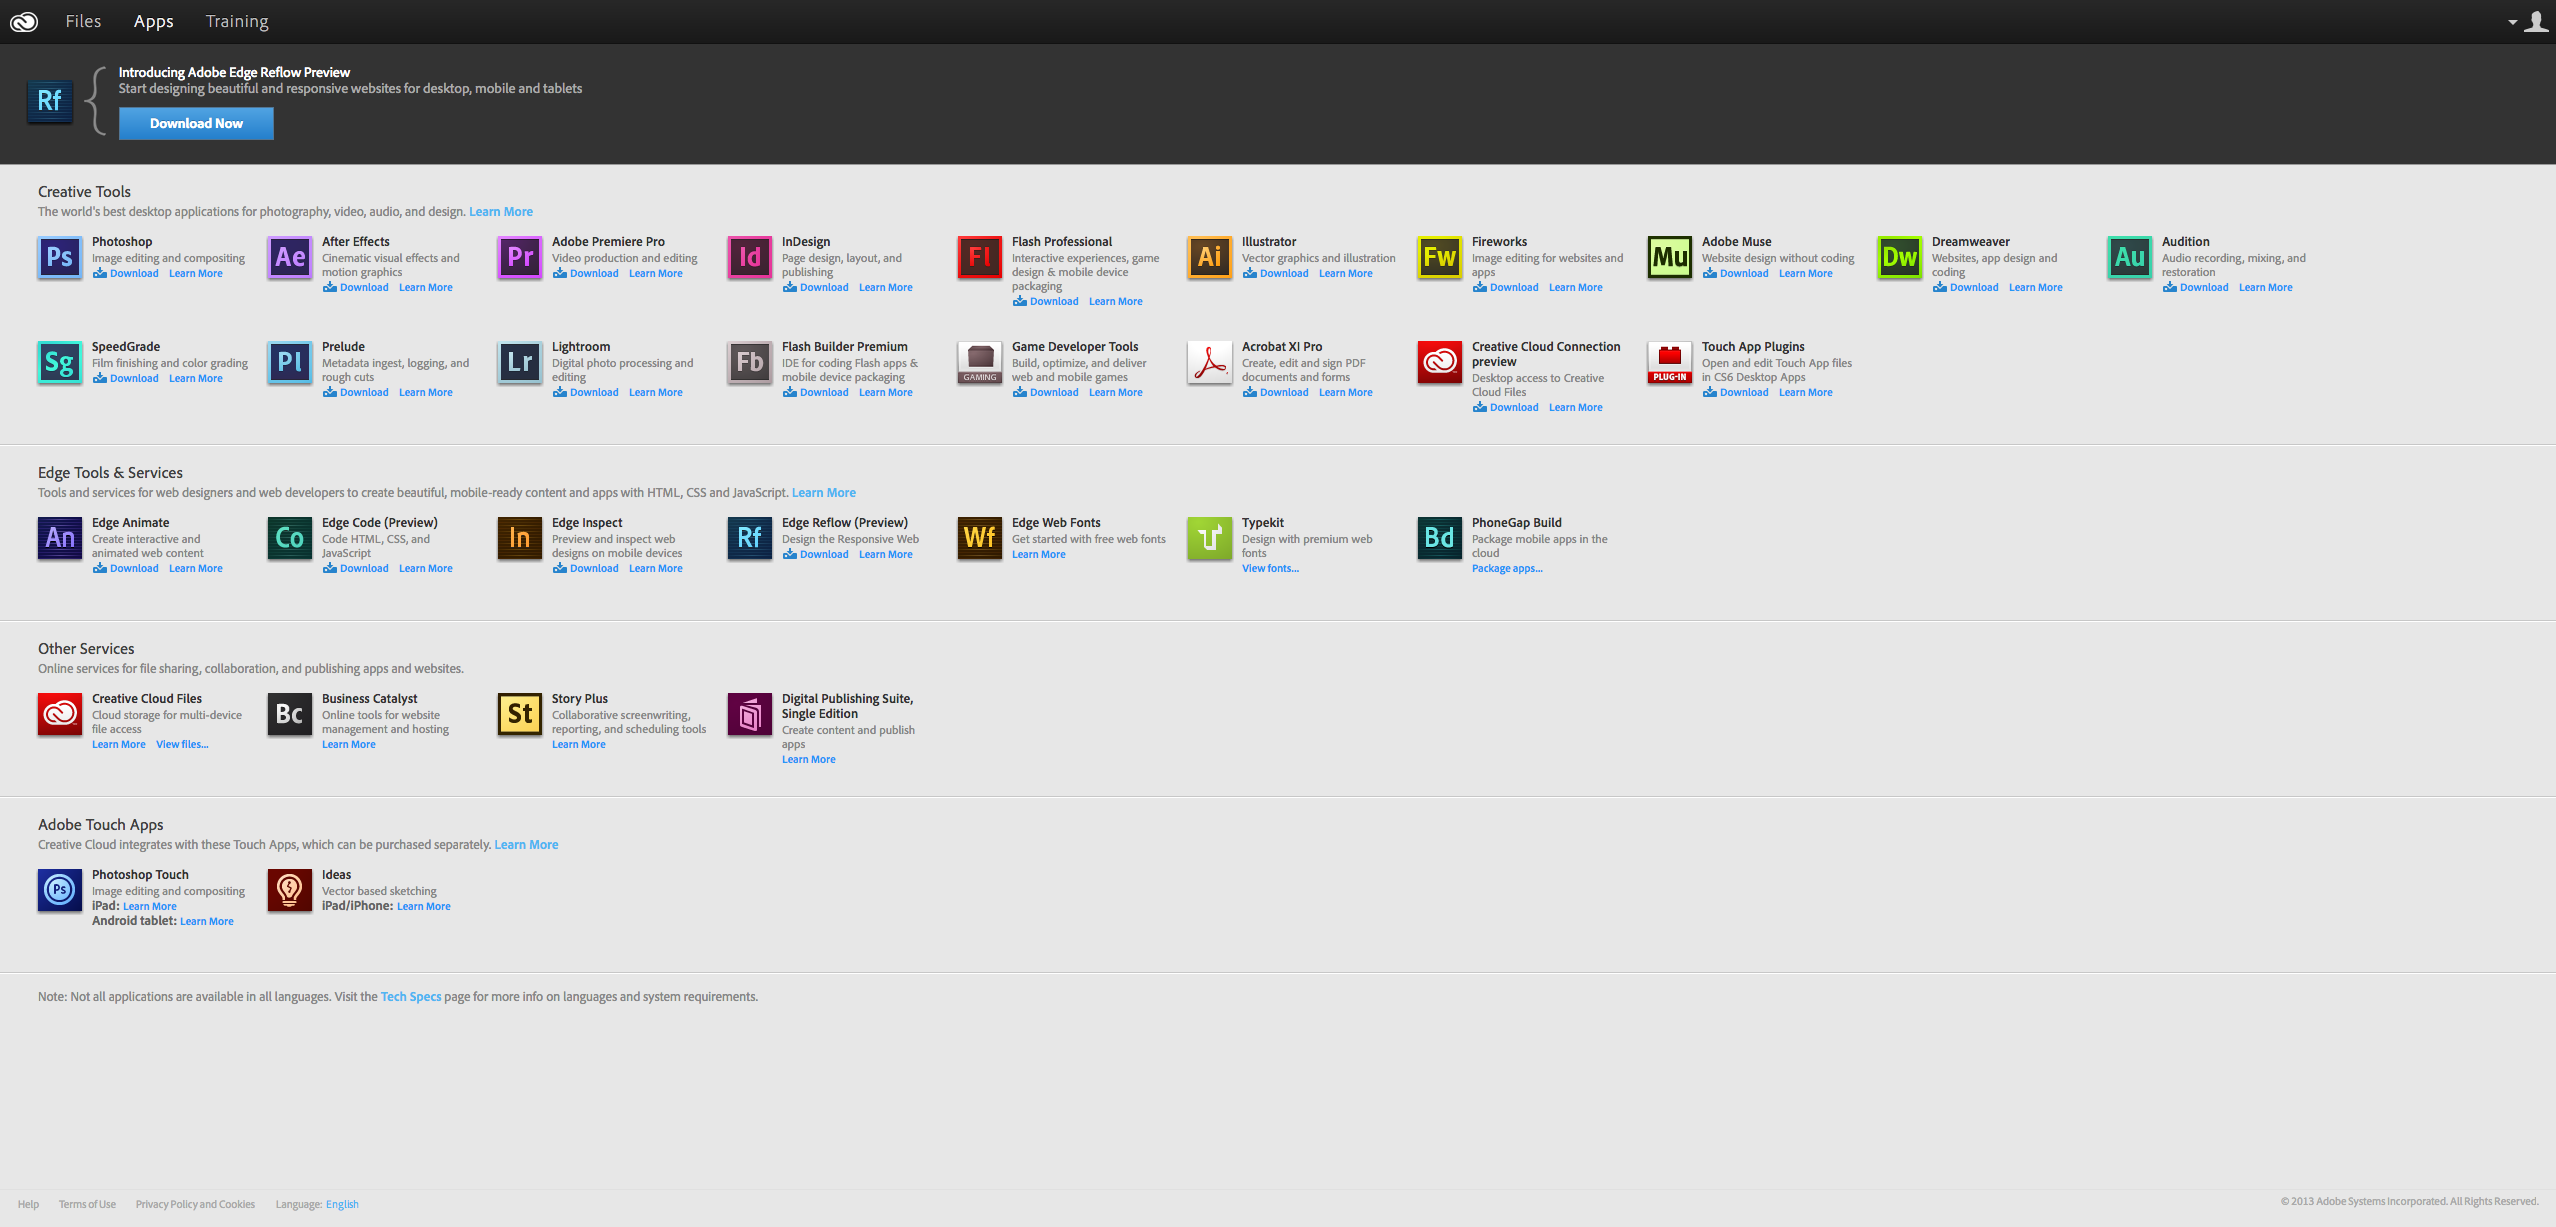Open the Training tab
The image size is (2556, 1227).
click(x=237, y=21)
